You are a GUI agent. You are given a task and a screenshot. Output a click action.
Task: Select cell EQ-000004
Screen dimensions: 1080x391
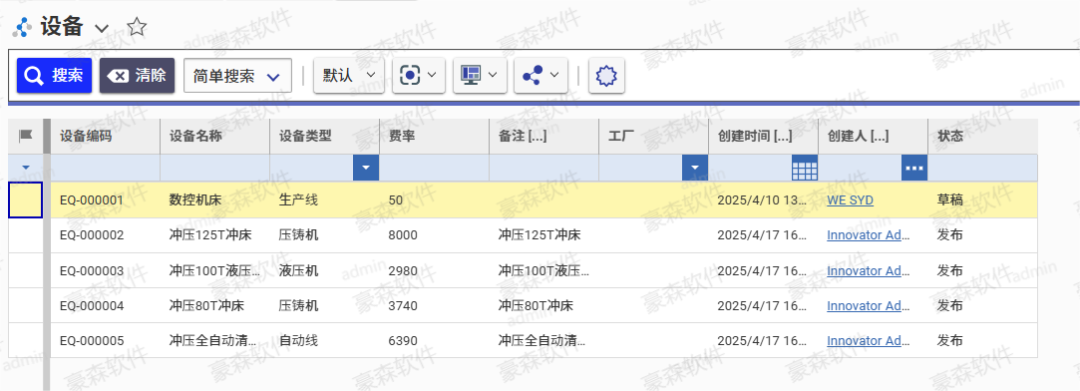(x=106, y=306)
